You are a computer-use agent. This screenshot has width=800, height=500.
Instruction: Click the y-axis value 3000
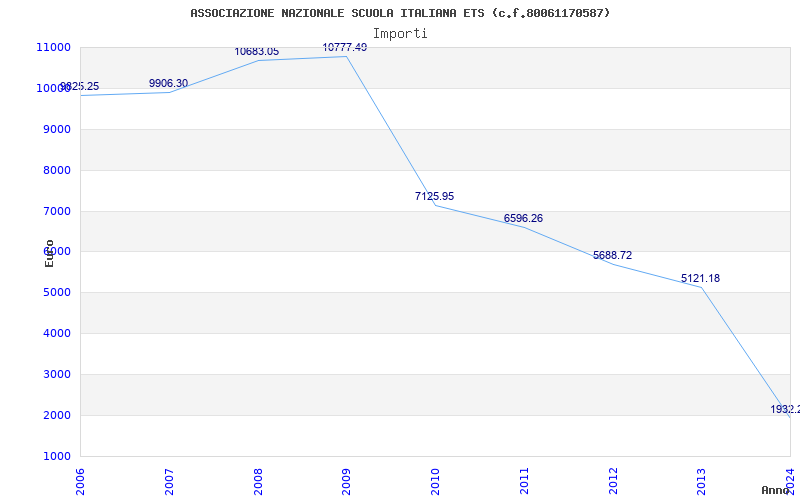[x=57, y=374]
